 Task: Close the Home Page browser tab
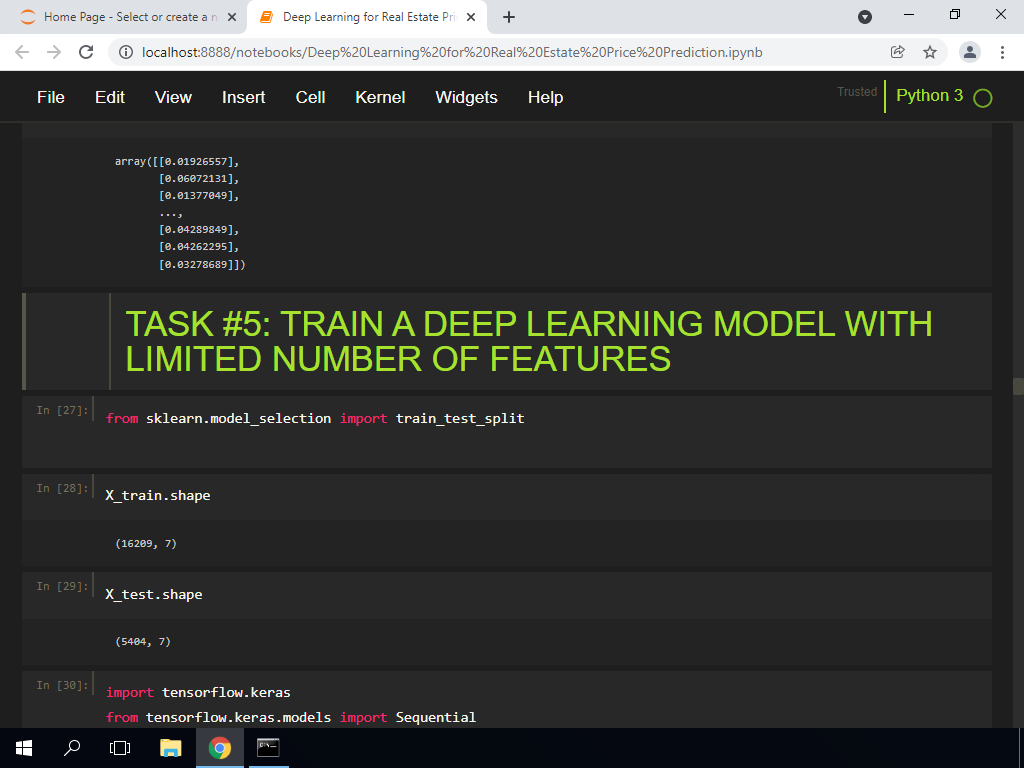coord(231,17)
